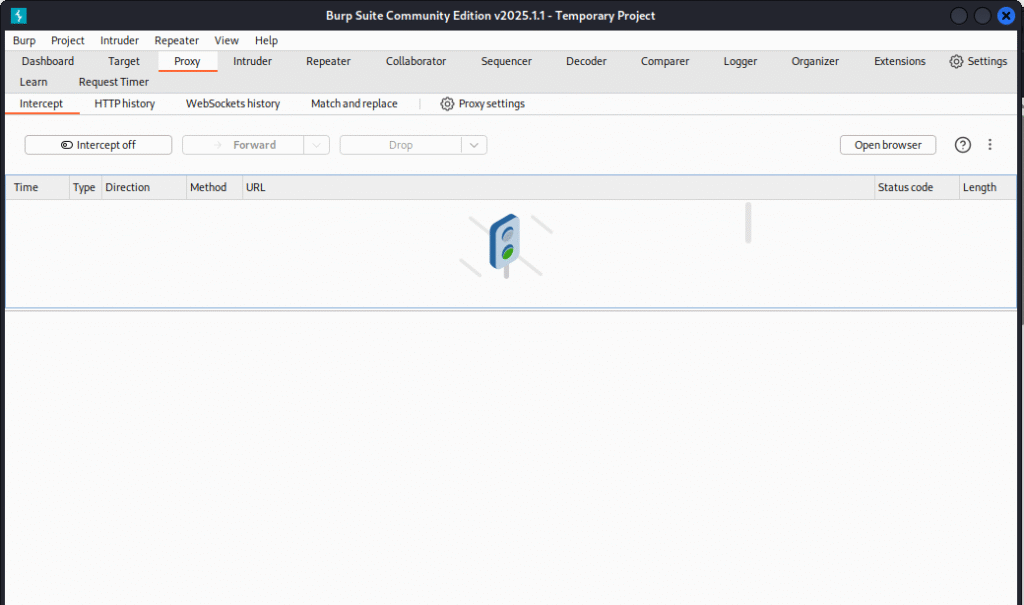1024x605 pixels.
Task: Expand the Drop dropdown arrow
Action: point(474,145)
